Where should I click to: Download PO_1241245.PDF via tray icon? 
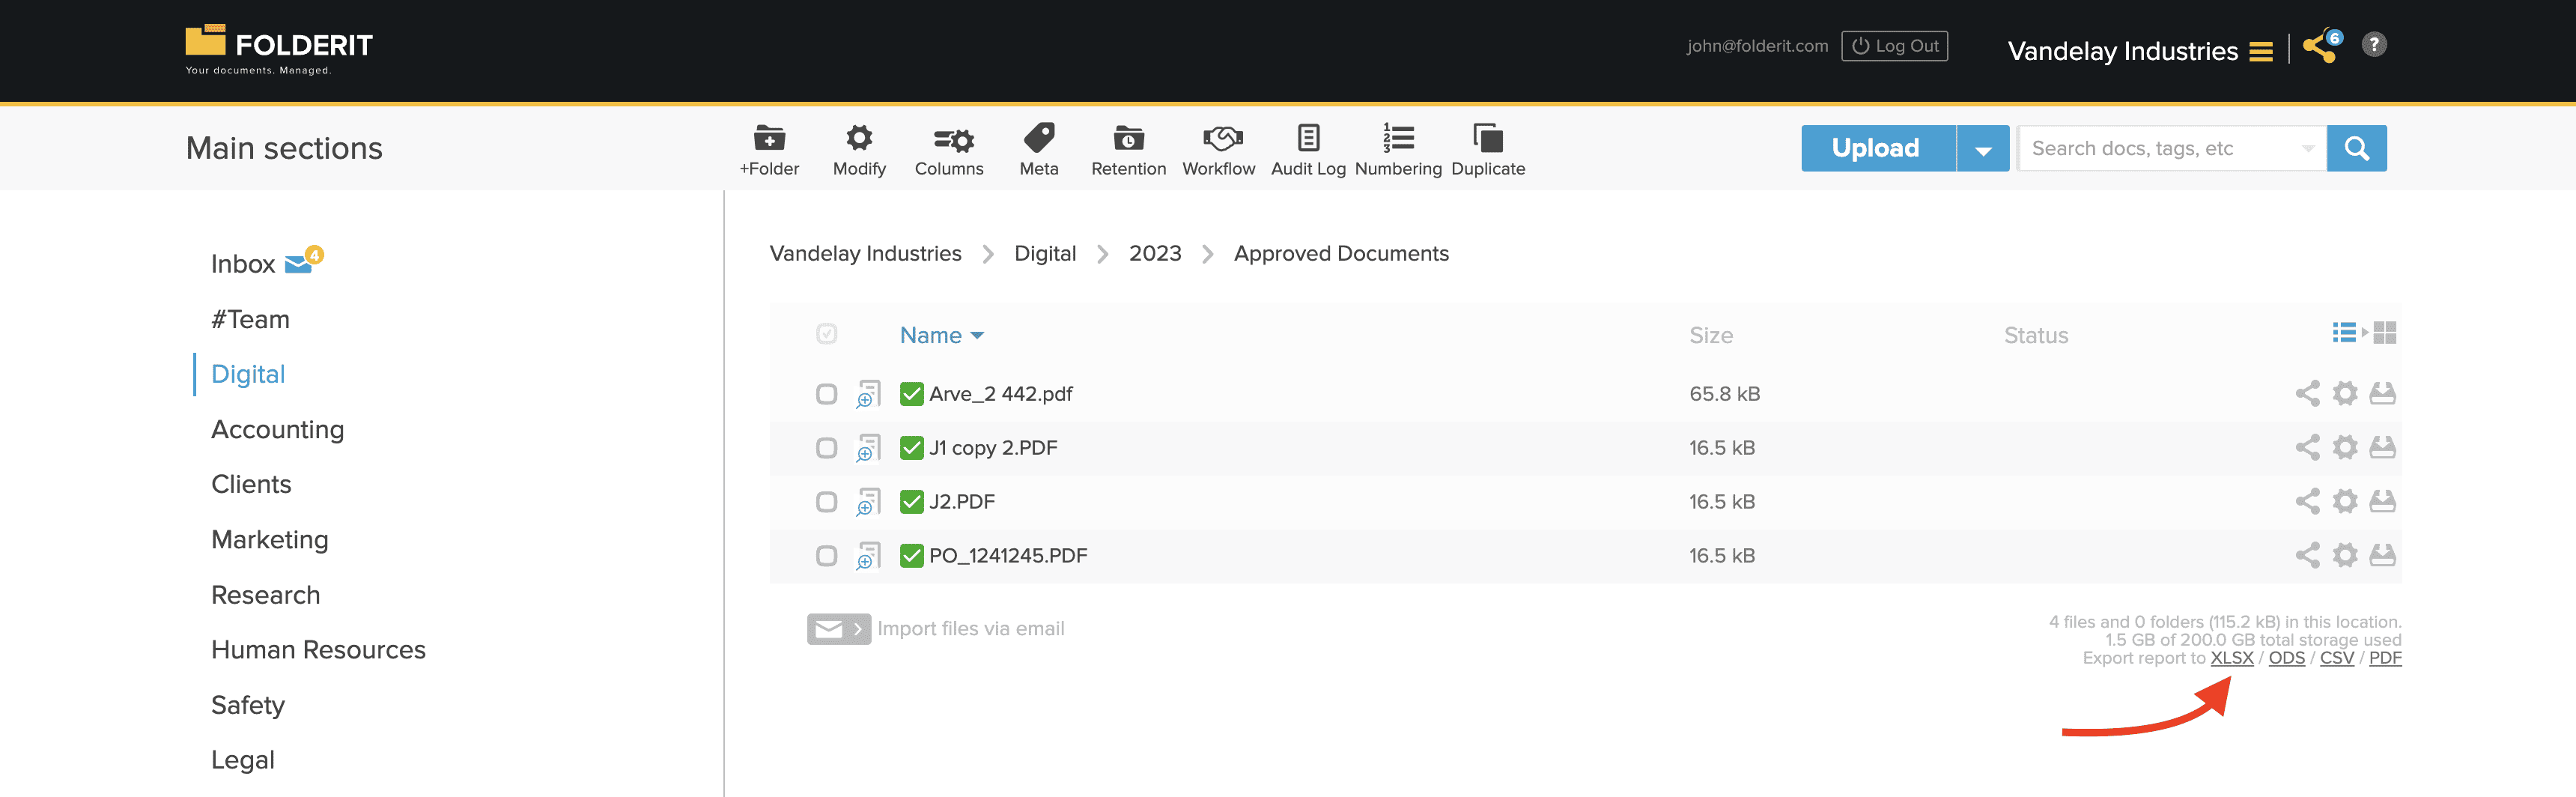(x=2383, y=555)
